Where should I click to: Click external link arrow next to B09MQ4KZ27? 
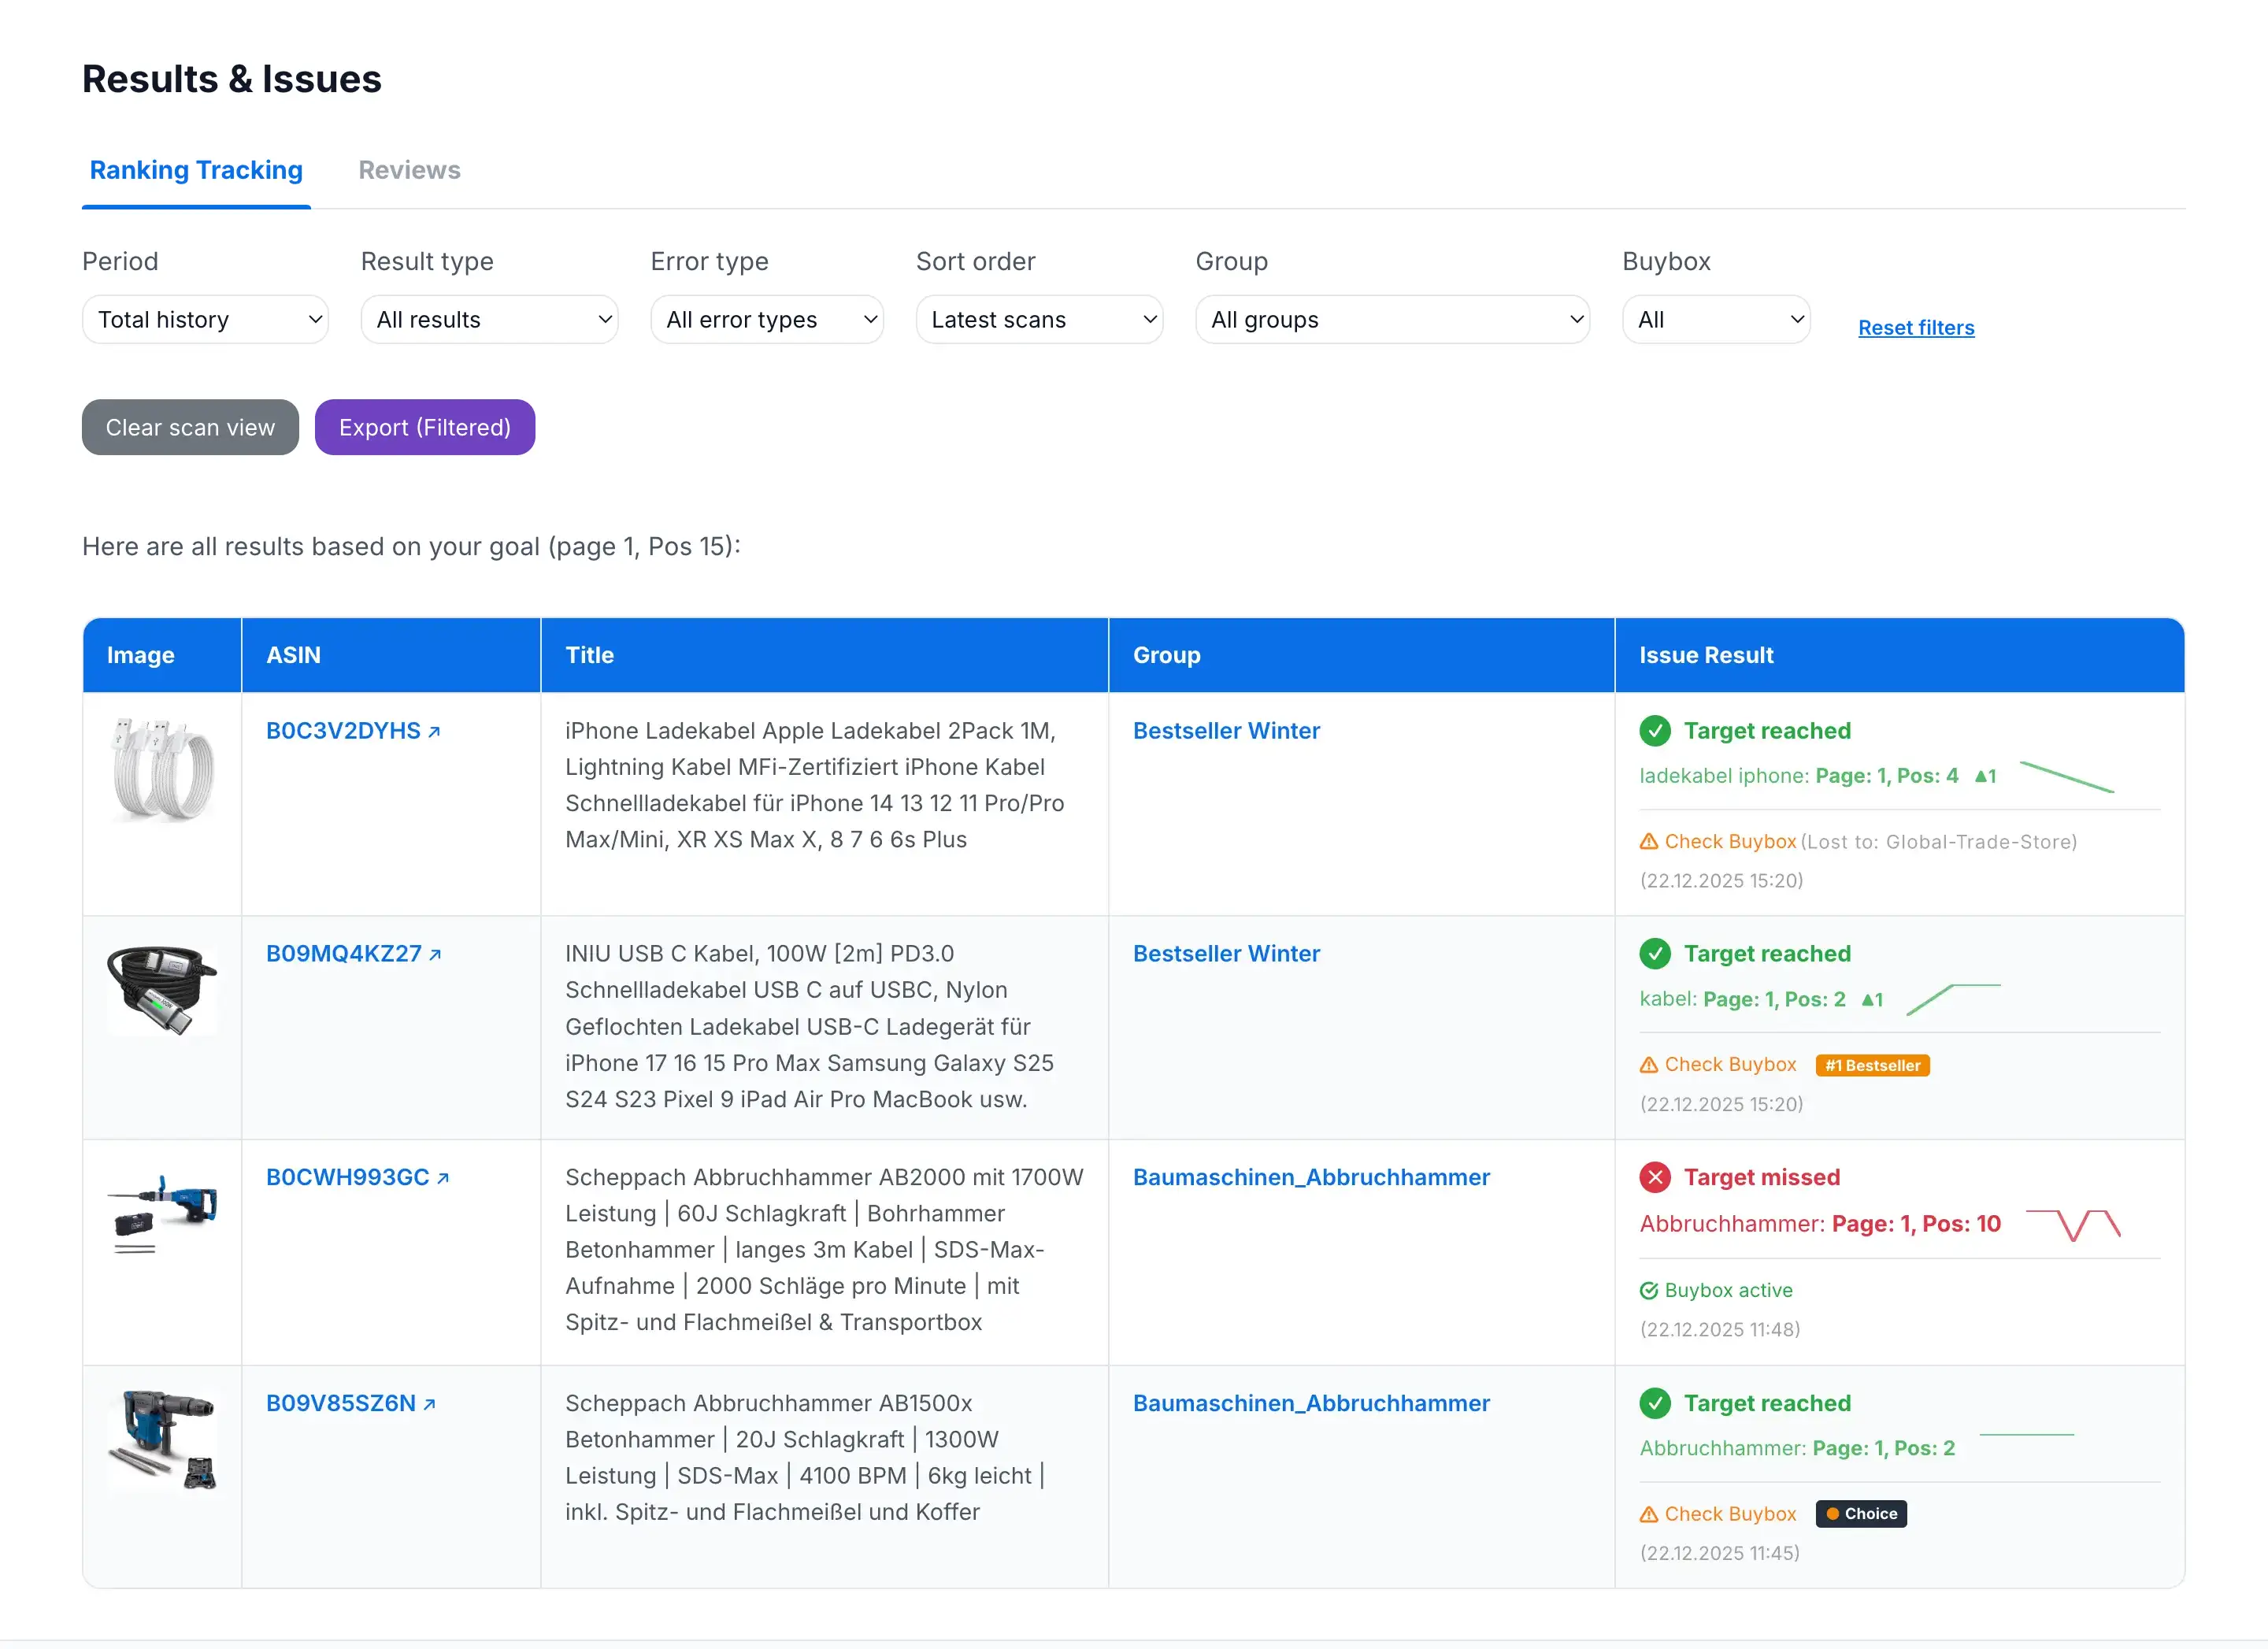pyautogui.click(x=435, y=955)
